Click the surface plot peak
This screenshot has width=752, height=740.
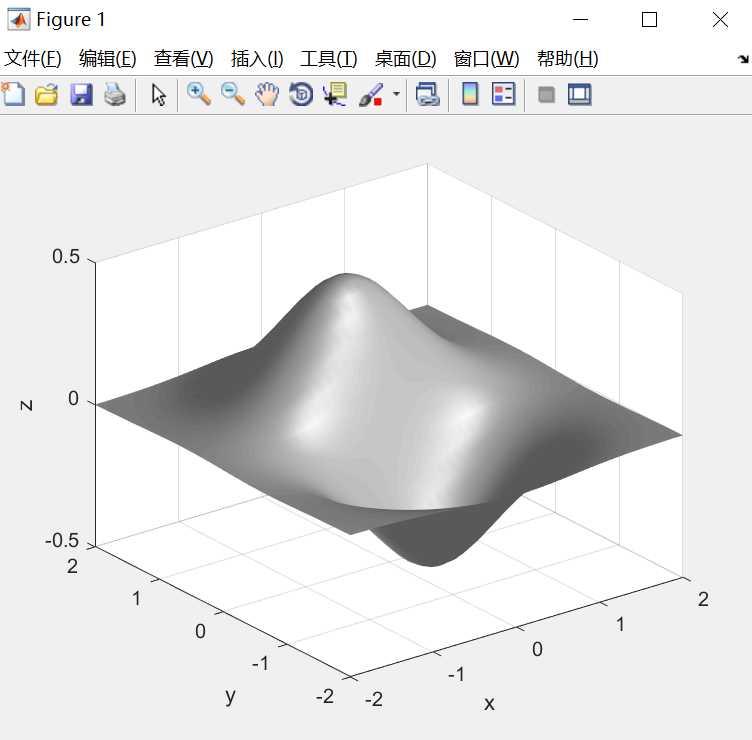[x=346, y=281]
